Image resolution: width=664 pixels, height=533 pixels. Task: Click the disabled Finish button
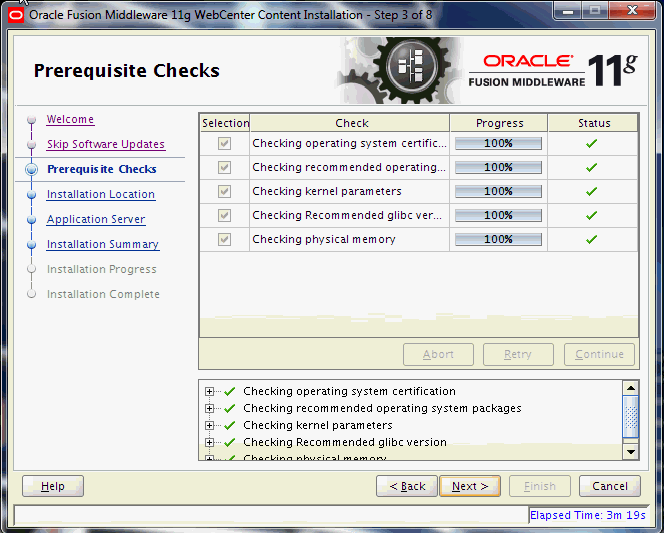pos(540,486)
